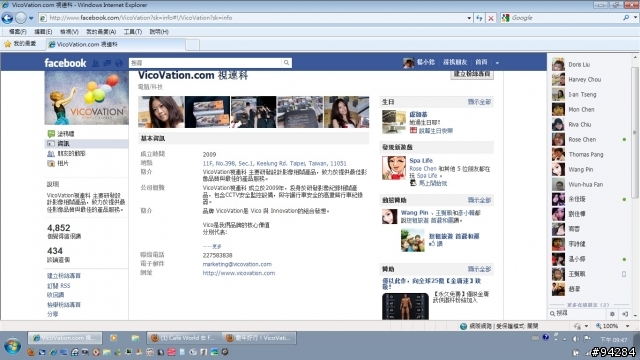Open the status bar privacy dropdown arrow
This screenshot has height=360, width=640.
(586, 326)
